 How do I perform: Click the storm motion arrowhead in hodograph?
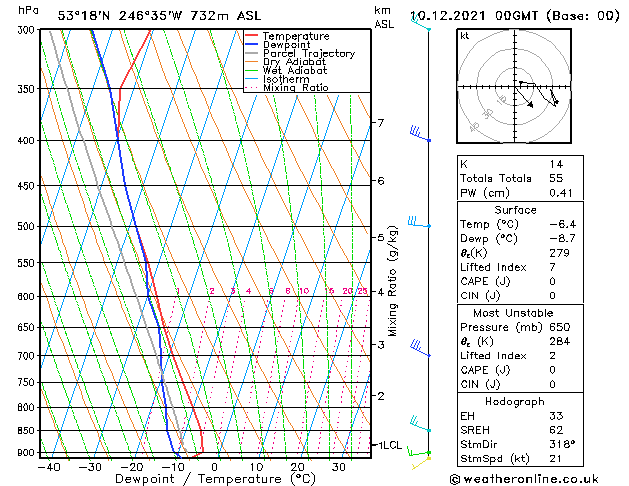tap(530, 104)
